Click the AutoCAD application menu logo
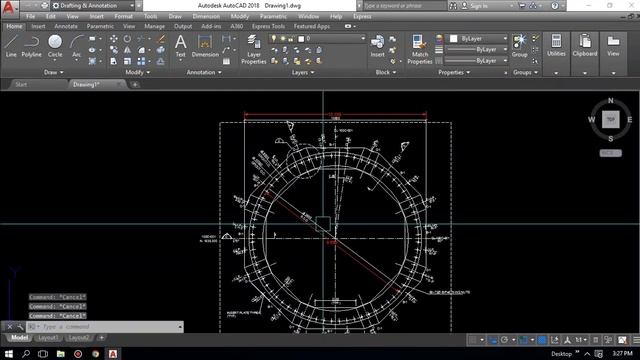Viewport: 640px width, 360px height. coord(9,8)
